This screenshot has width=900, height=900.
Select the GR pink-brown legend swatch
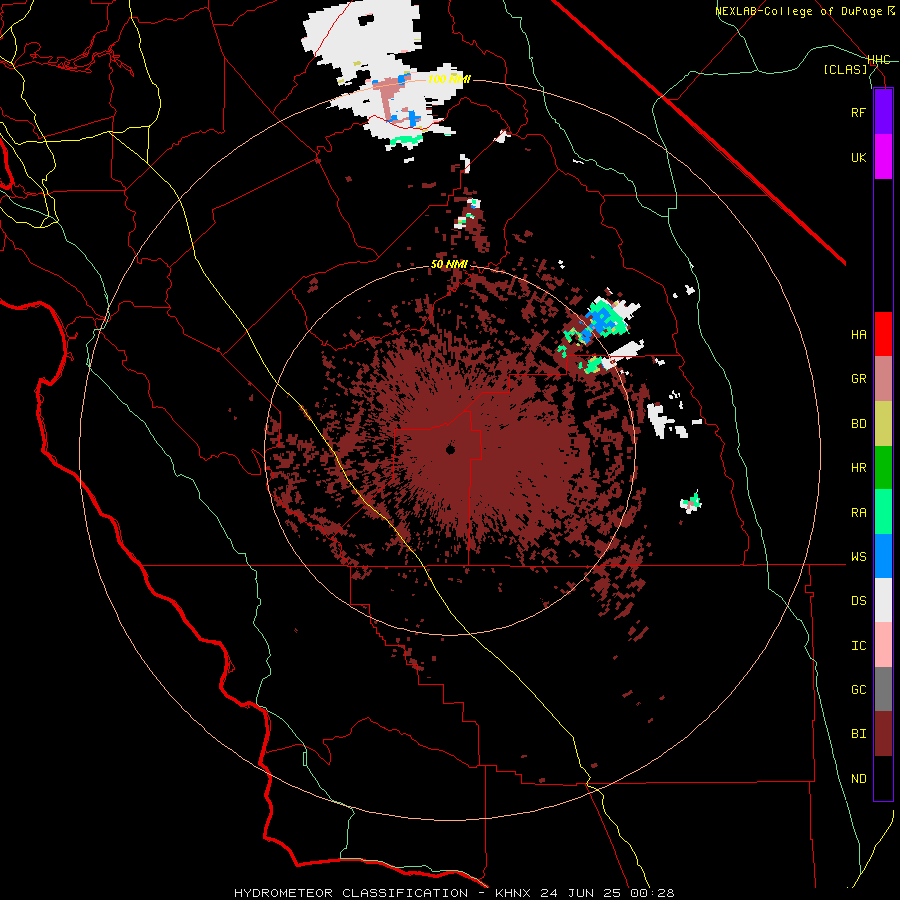[883, 379]
